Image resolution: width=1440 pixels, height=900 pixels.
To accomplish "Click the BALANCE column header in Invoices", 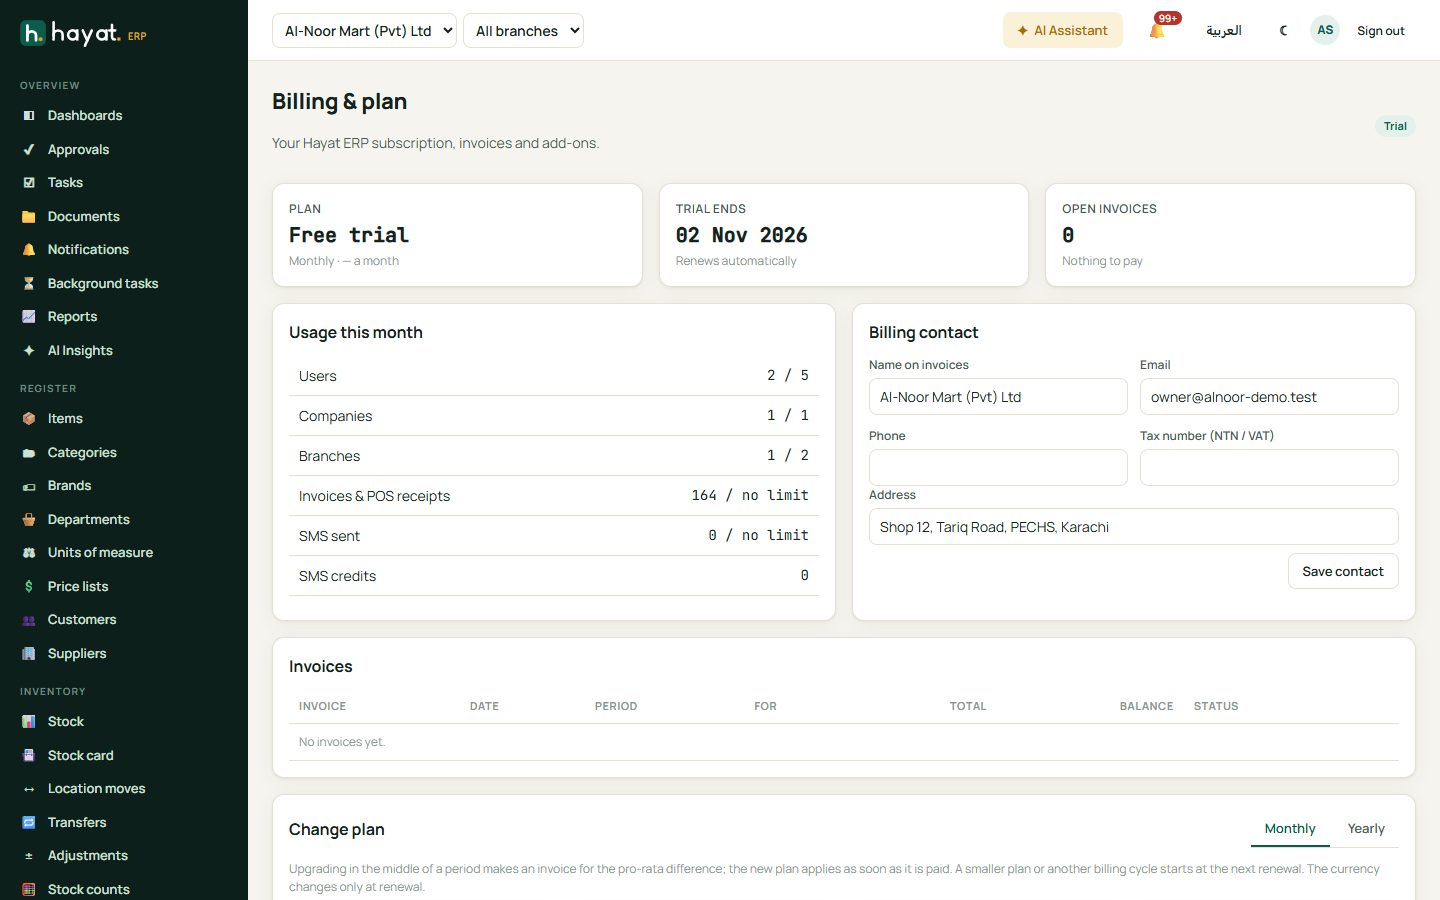I will pyautogui.click(x=1146, y=706).
